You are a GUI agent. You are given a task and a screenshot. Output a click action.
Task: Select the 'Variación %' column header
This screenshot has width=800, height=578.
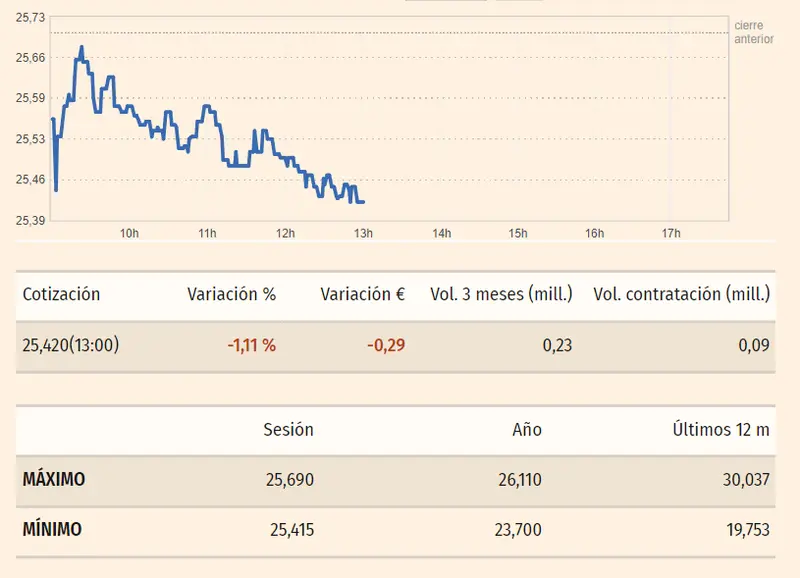coord(232,295)
